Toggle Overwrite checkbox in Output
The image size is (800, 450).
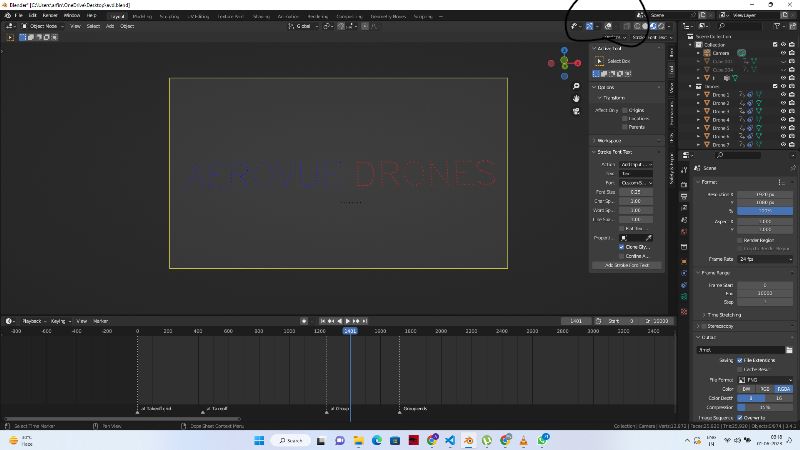(740, 418)
